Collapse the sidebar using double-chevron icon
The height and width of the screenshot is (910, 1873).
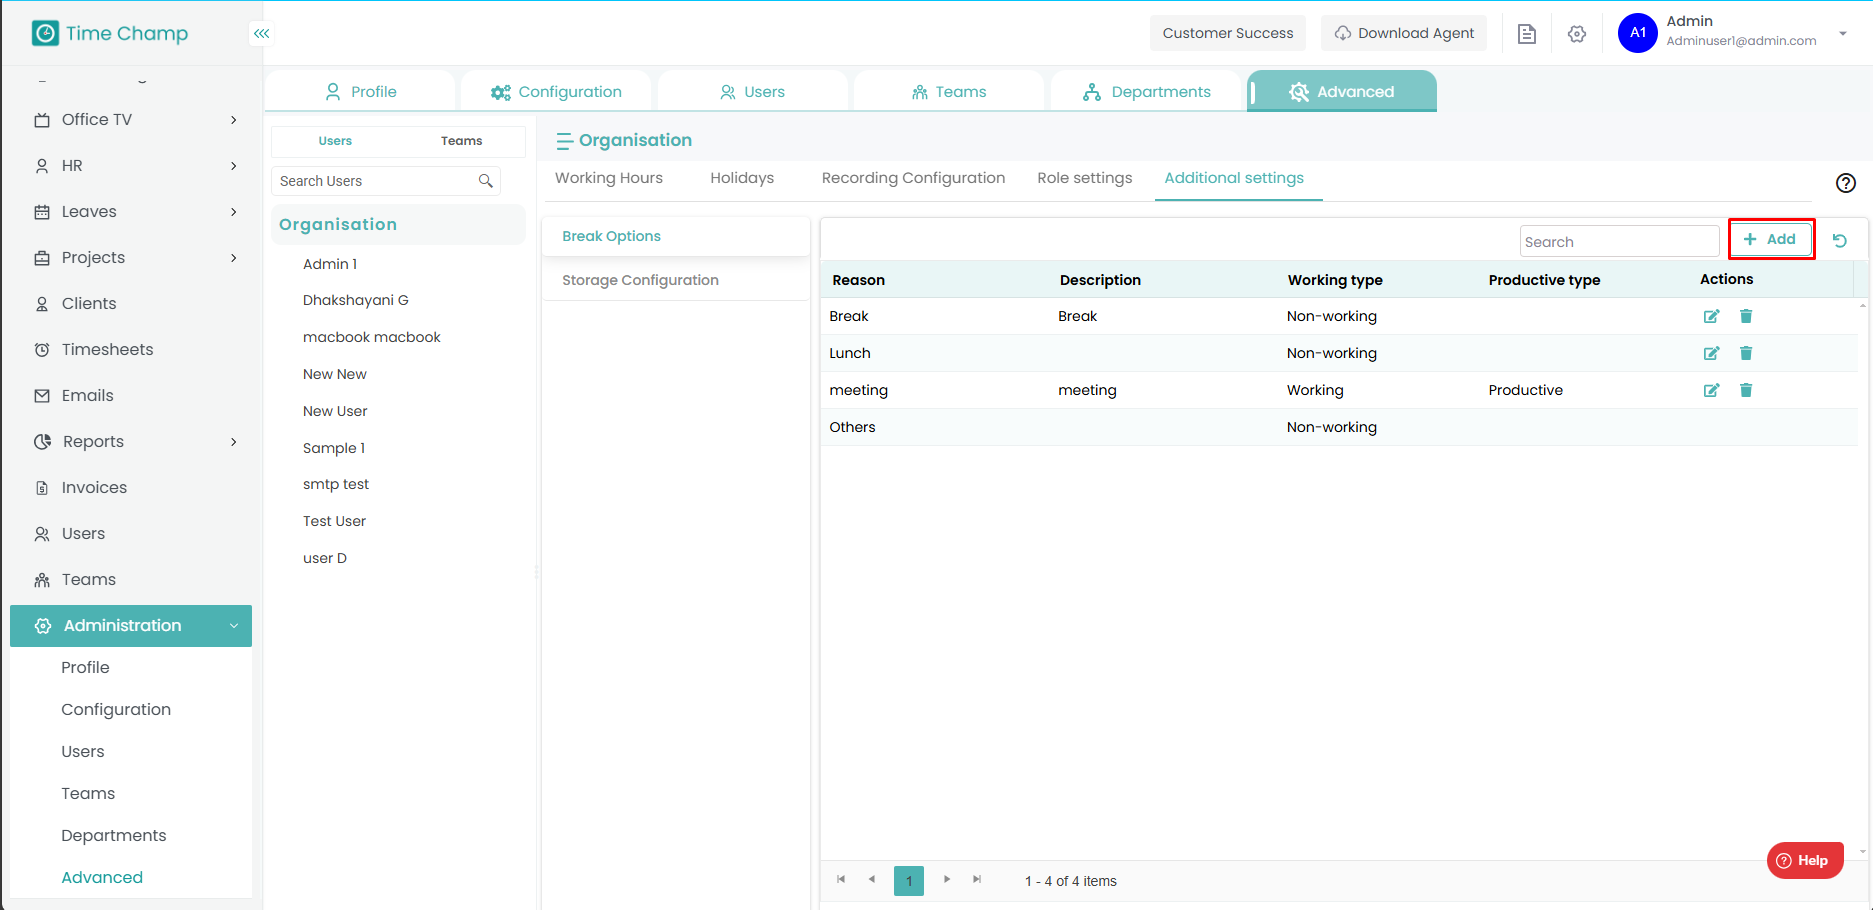pos(261,34)
